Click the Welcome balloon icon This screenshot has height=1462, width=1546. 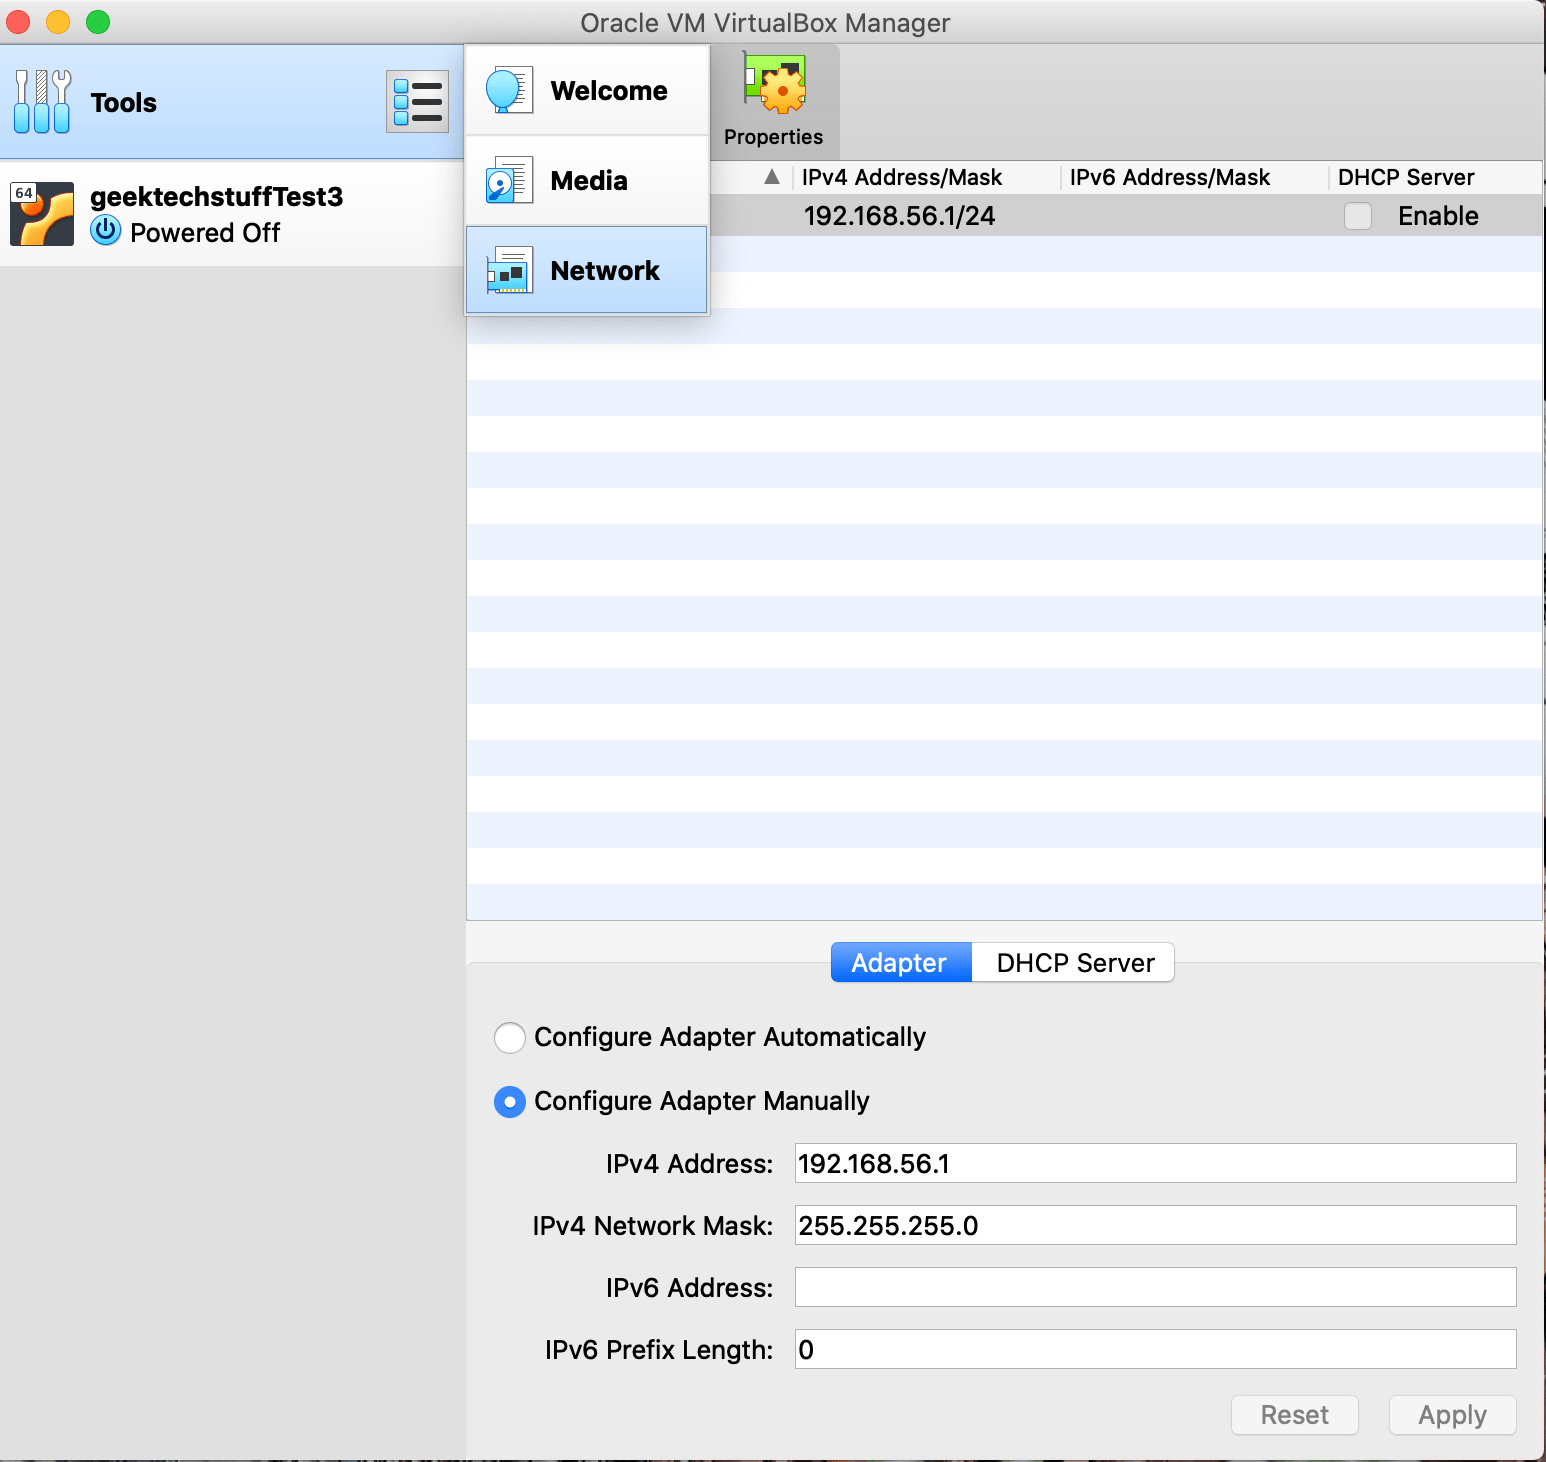(509, 90)
